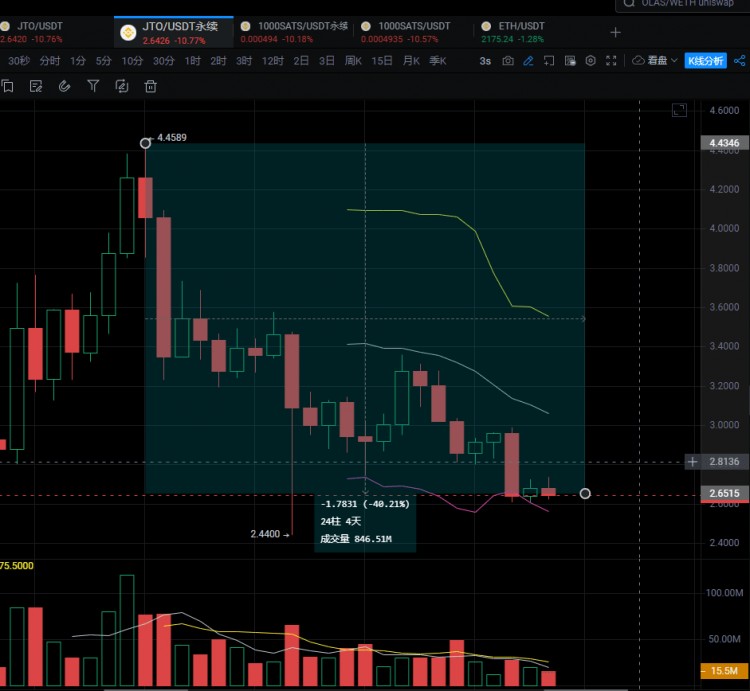Image resolution: width=750 pixels, height=691 pixels.
Task: Select the 15日 timeframe
Action: [382, 61]
